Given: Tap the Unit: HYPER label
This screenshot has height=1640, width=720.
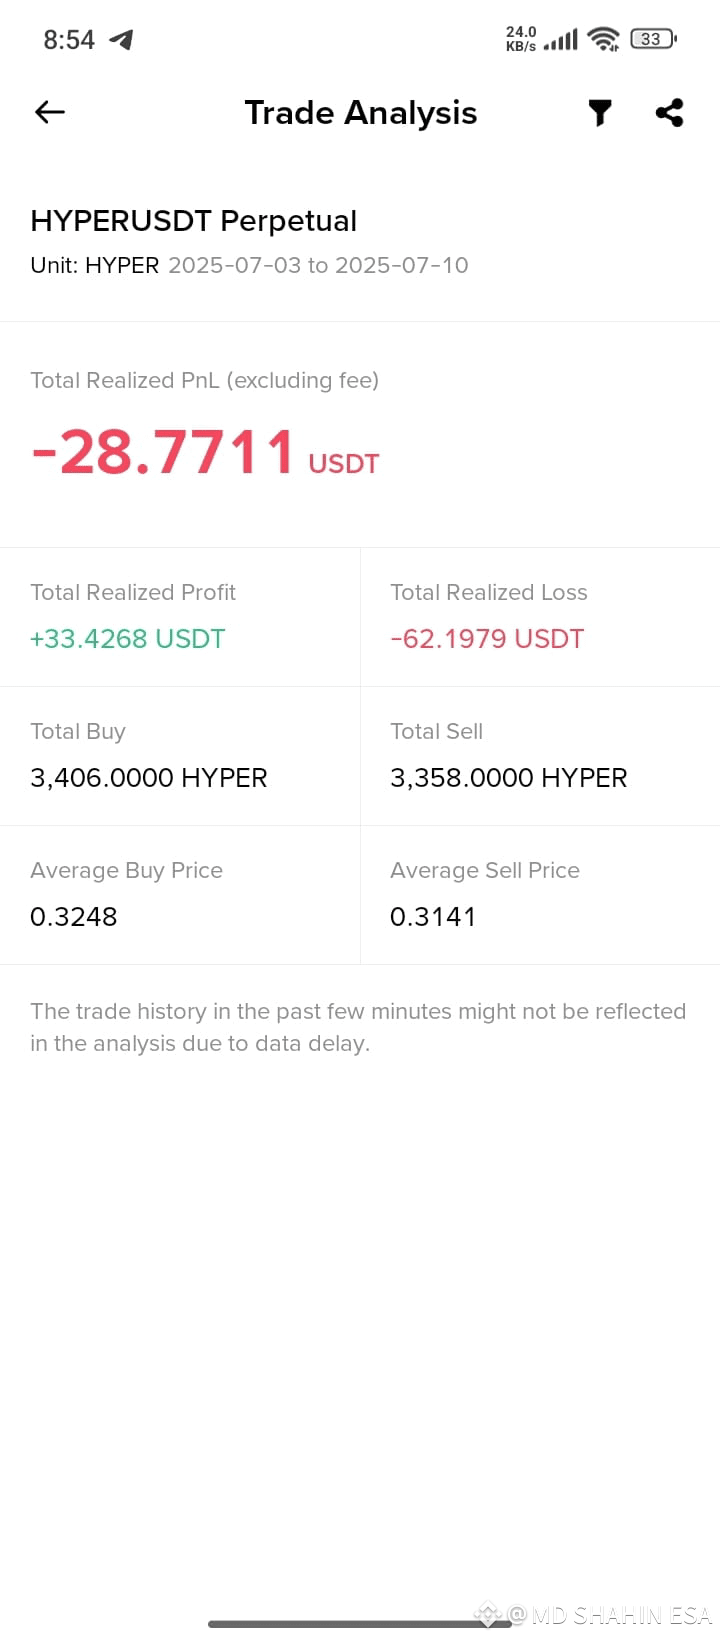Looking at the screenshot, I should tap(95, 265).
